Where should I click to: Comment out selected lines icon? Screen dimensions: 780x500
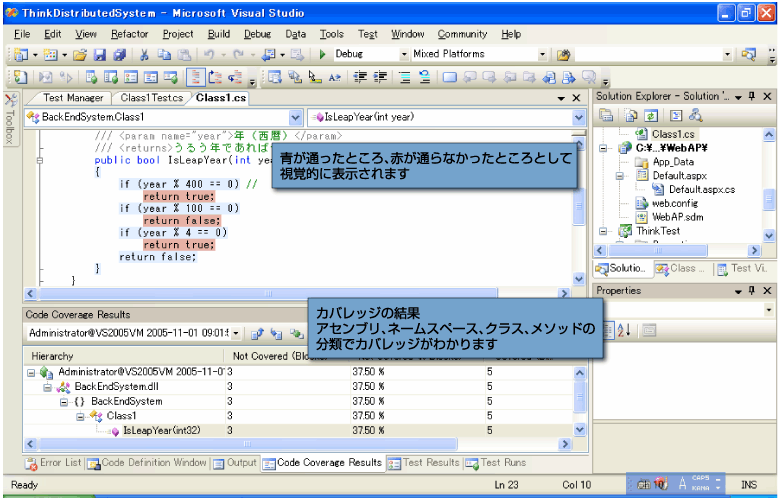click(404, 77)
